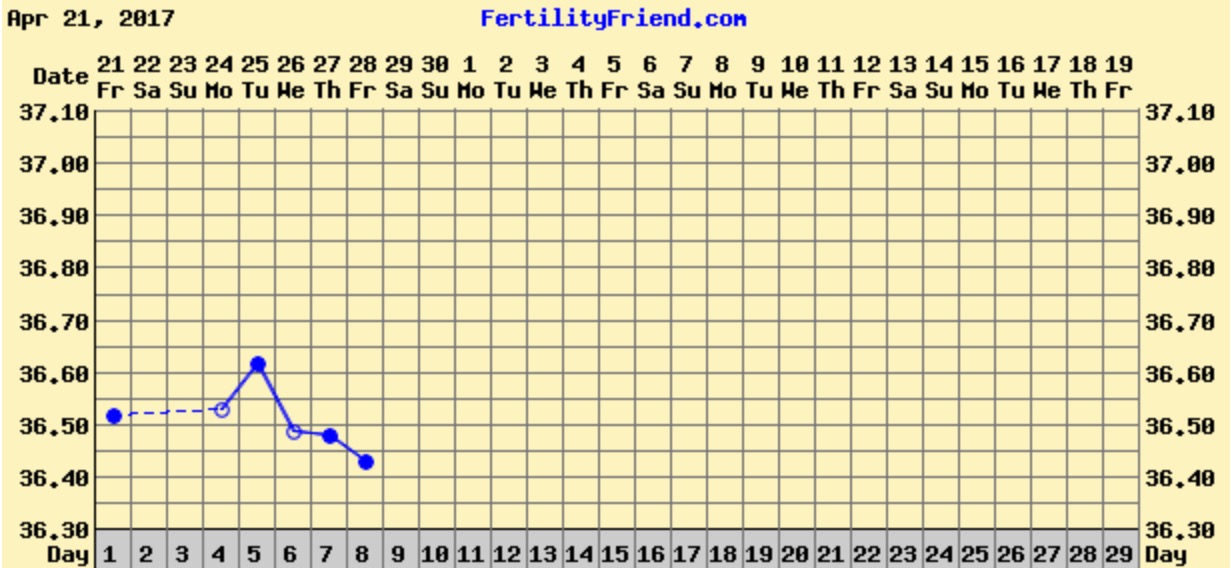
Task: Click the right axis 36.30 temperature label
Action: (1181, 529)
